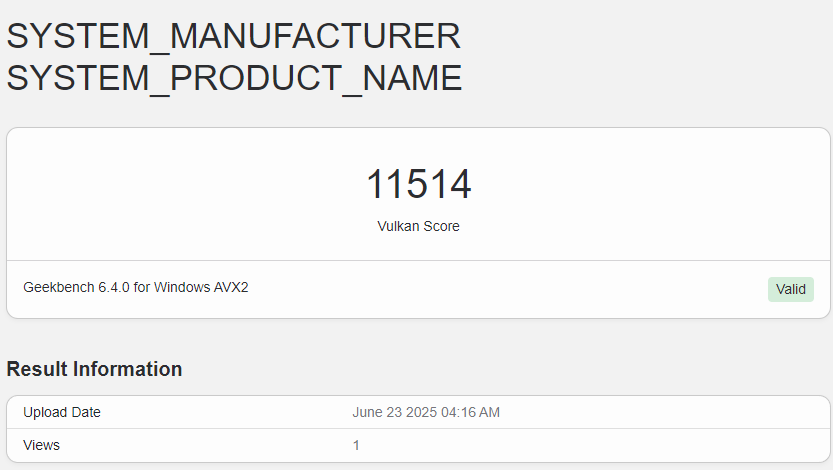Click the word Score below 11514
The image size is (833, 470).
point(441,226)
